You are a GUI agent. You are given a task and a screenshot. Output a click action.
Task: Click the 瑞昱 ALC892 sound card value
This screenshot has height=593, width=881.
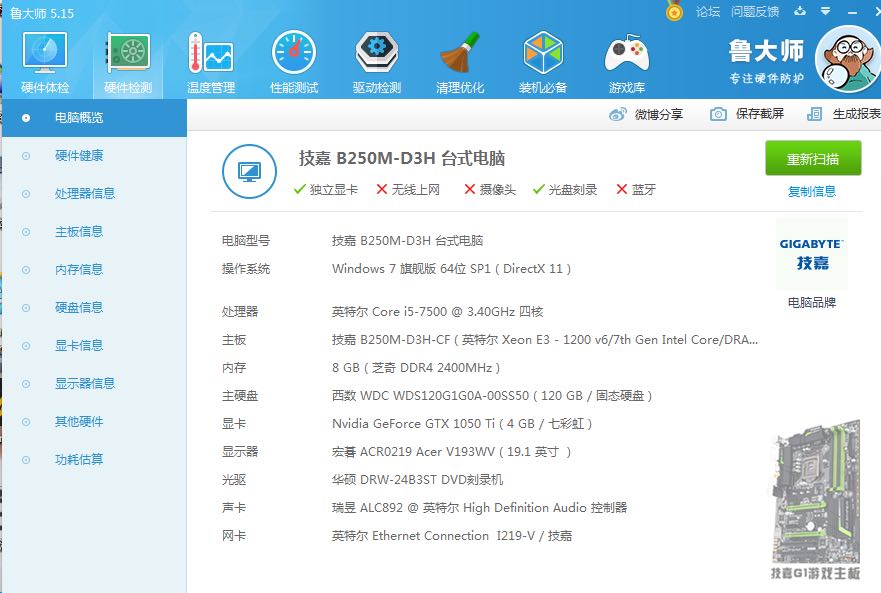click(x=479, y=508)
